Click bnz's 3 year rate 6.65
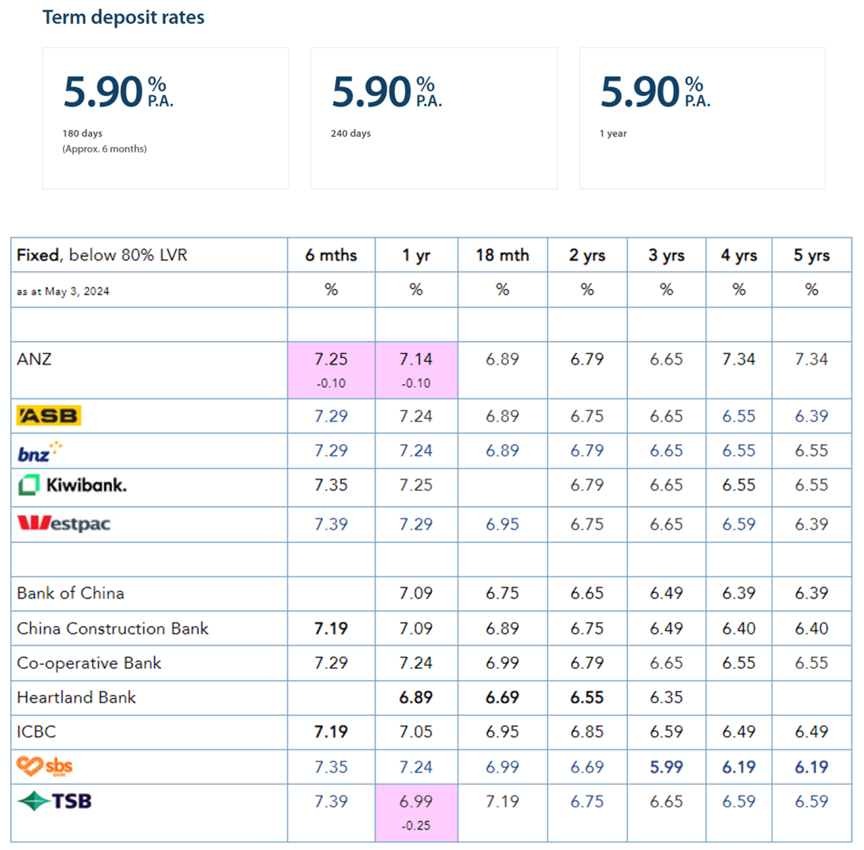This screenshot has width=864, height=850. pos(667,451)
